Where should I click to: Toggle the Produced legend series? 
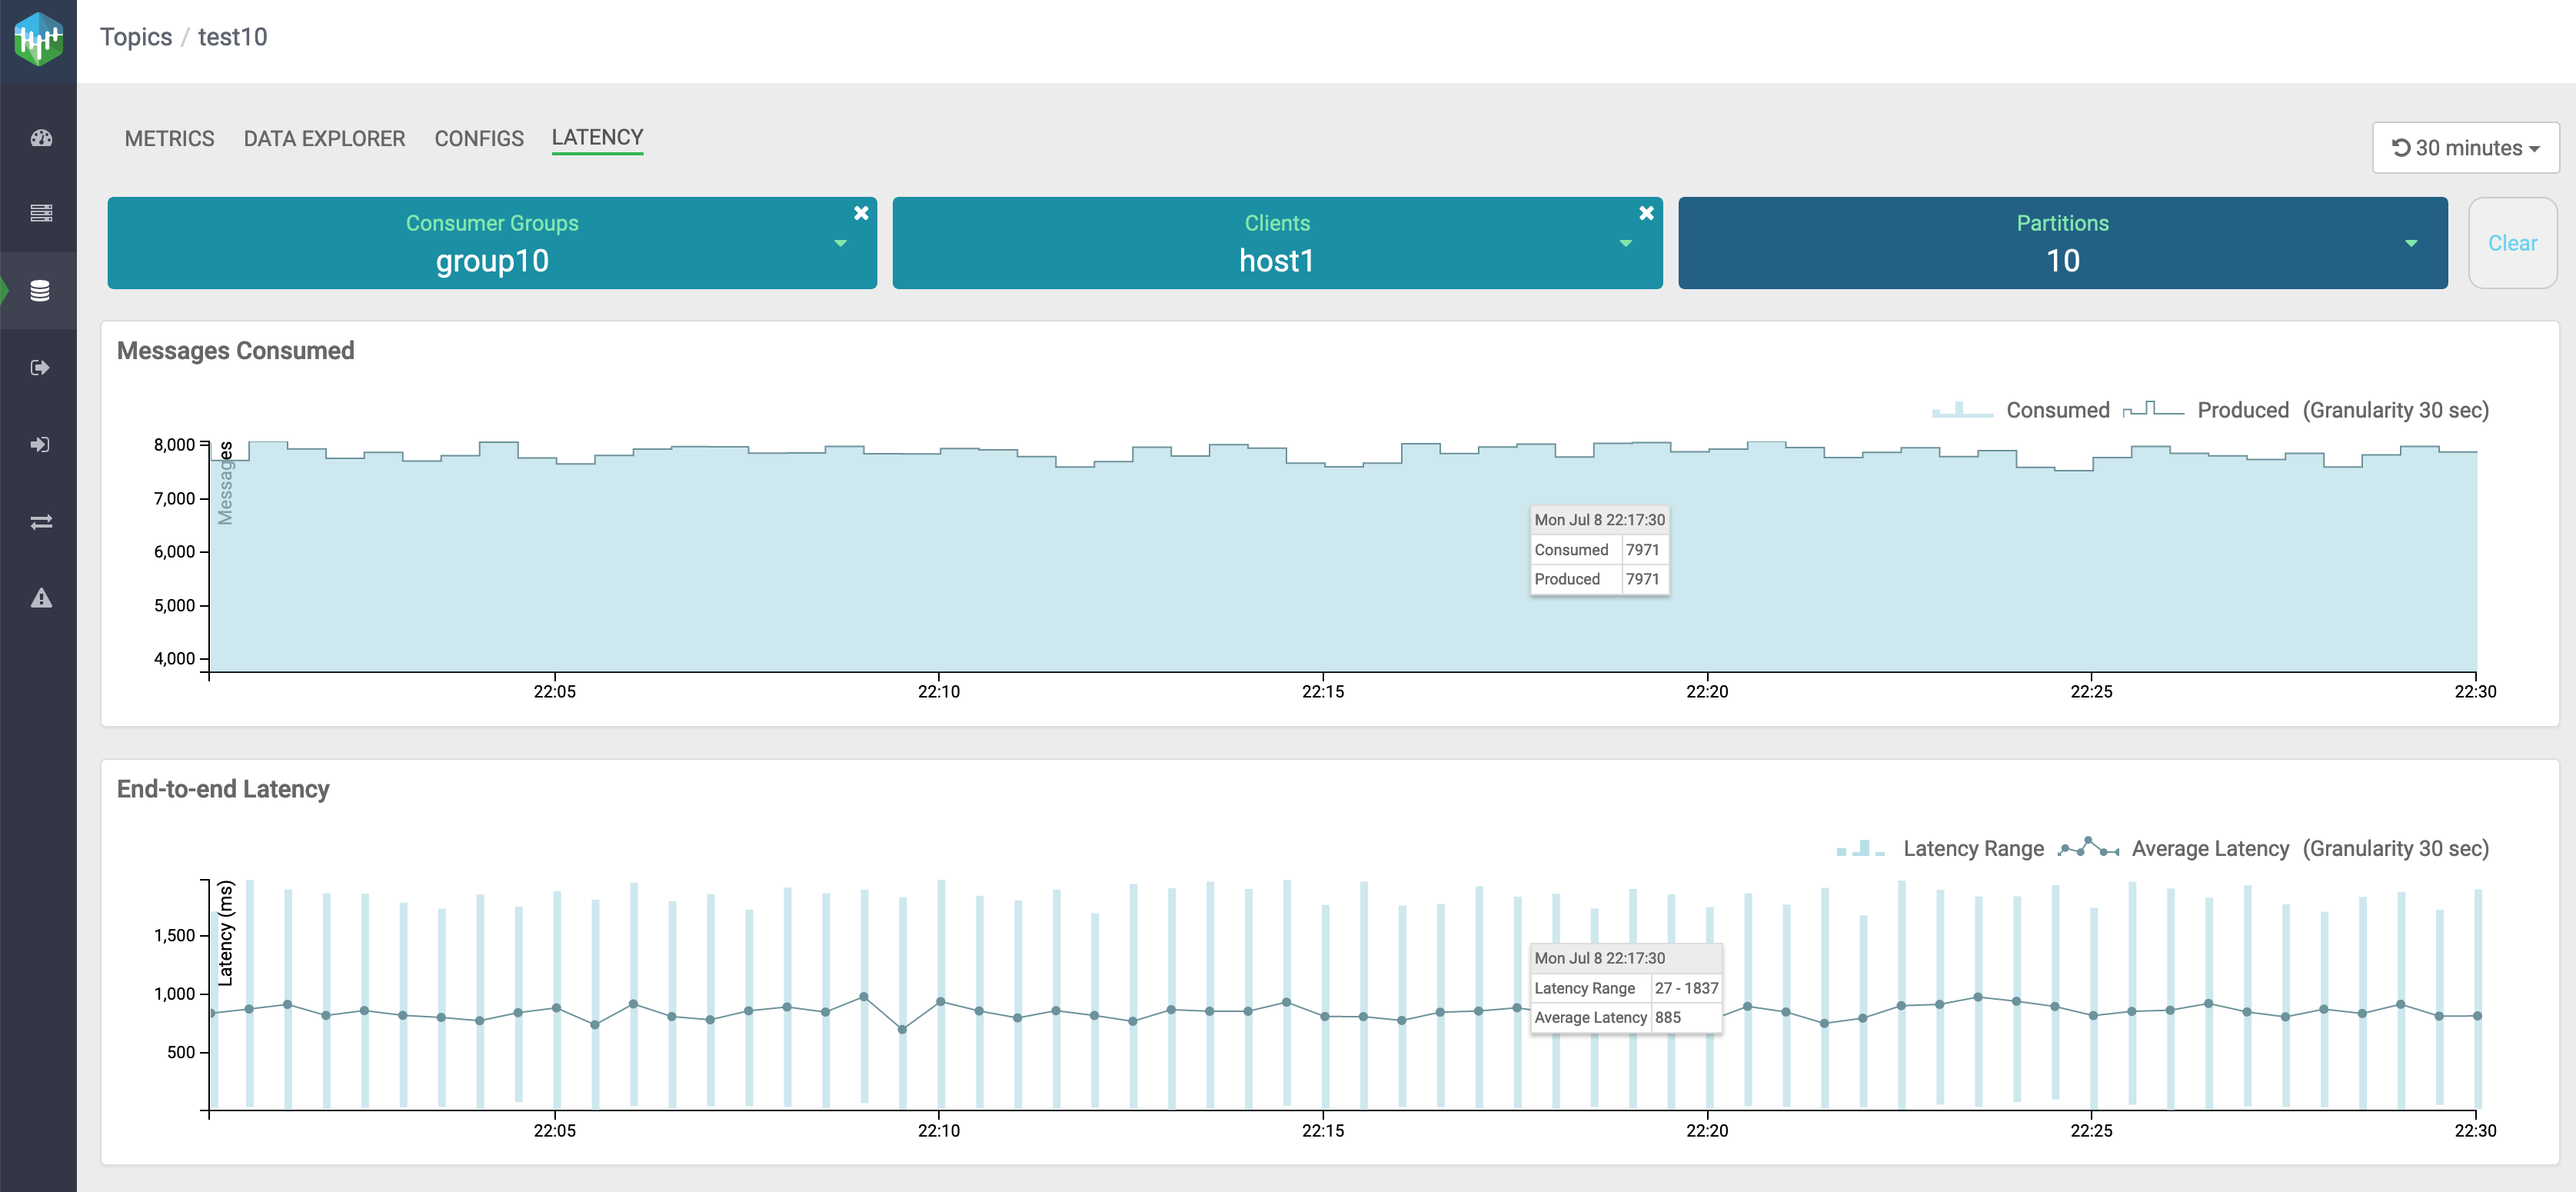(x=2242, y=410)
